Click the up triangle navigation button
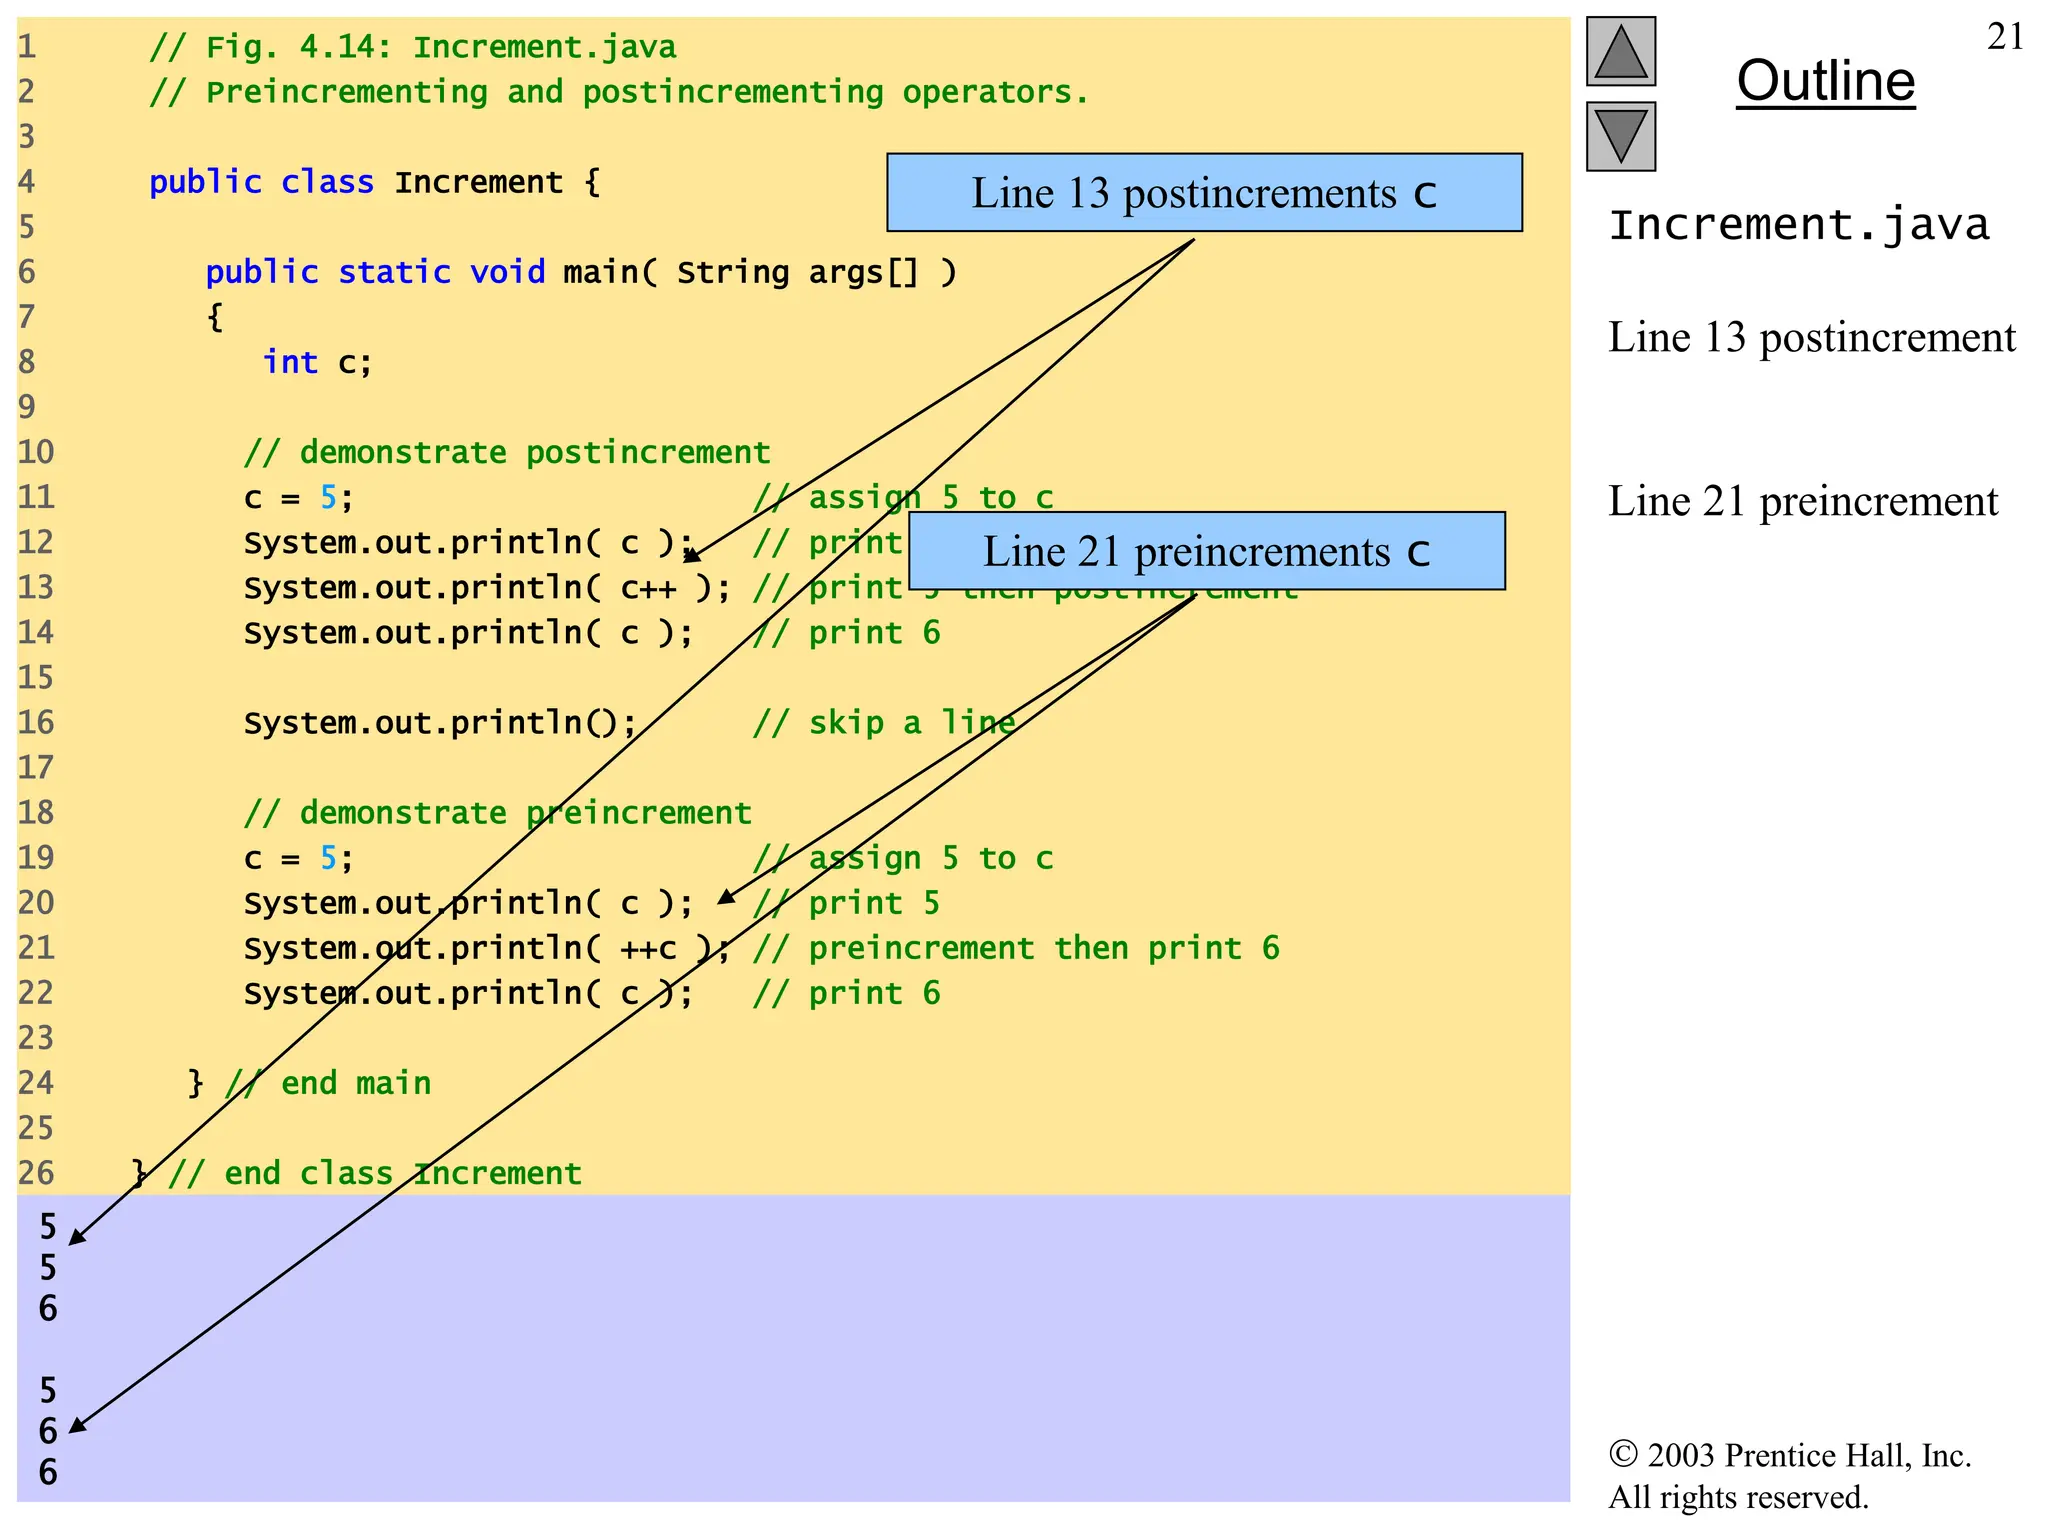Screen dimensions: 2048x1536 (1621, 52)
